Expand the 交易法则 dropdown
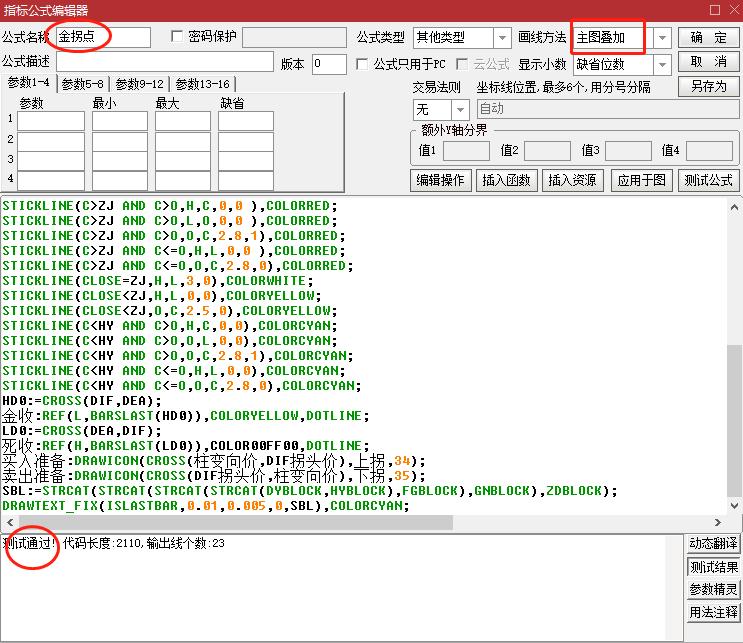 click(460, 108)
